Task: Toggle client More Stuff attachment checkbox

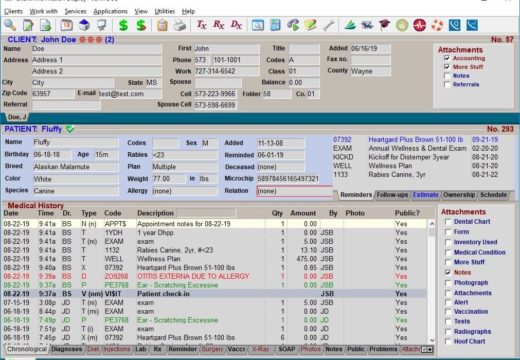Action: click(447, 67)
